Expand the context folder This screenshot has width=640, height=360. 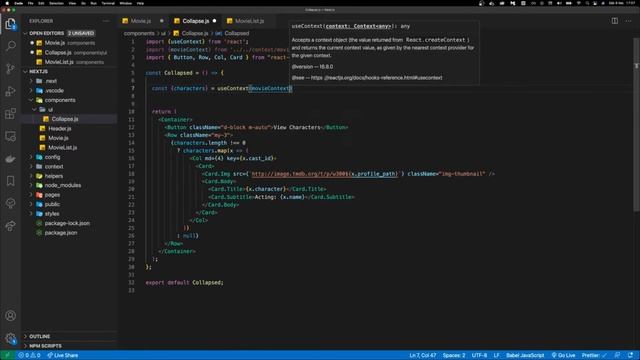pos(54,167)
